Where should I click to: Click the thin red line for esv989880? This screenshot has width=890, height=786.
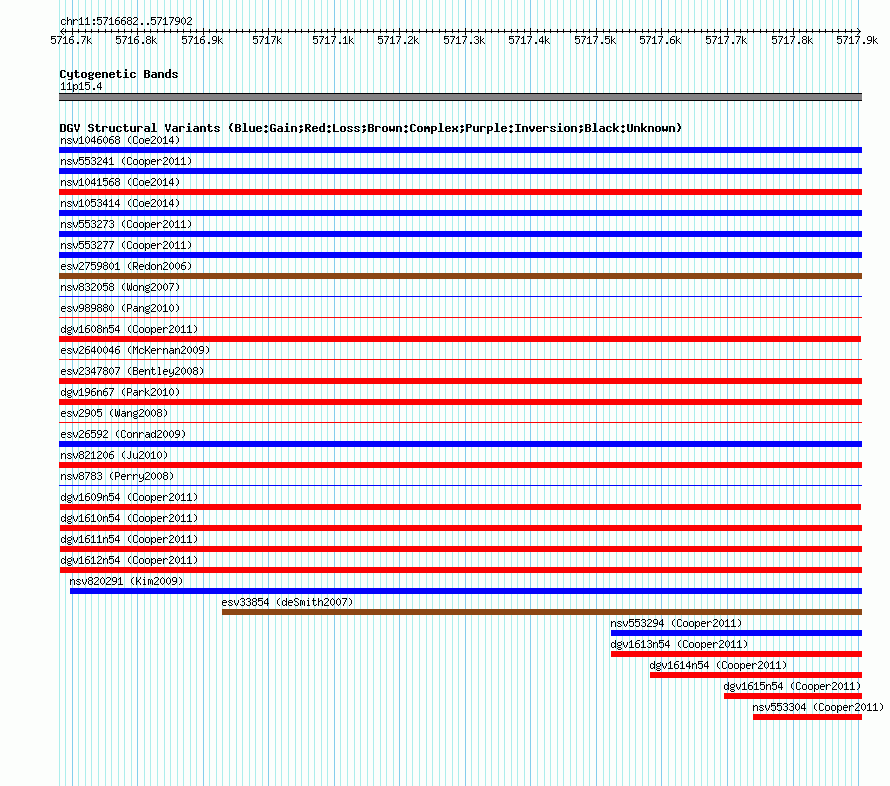coord(460,317)
